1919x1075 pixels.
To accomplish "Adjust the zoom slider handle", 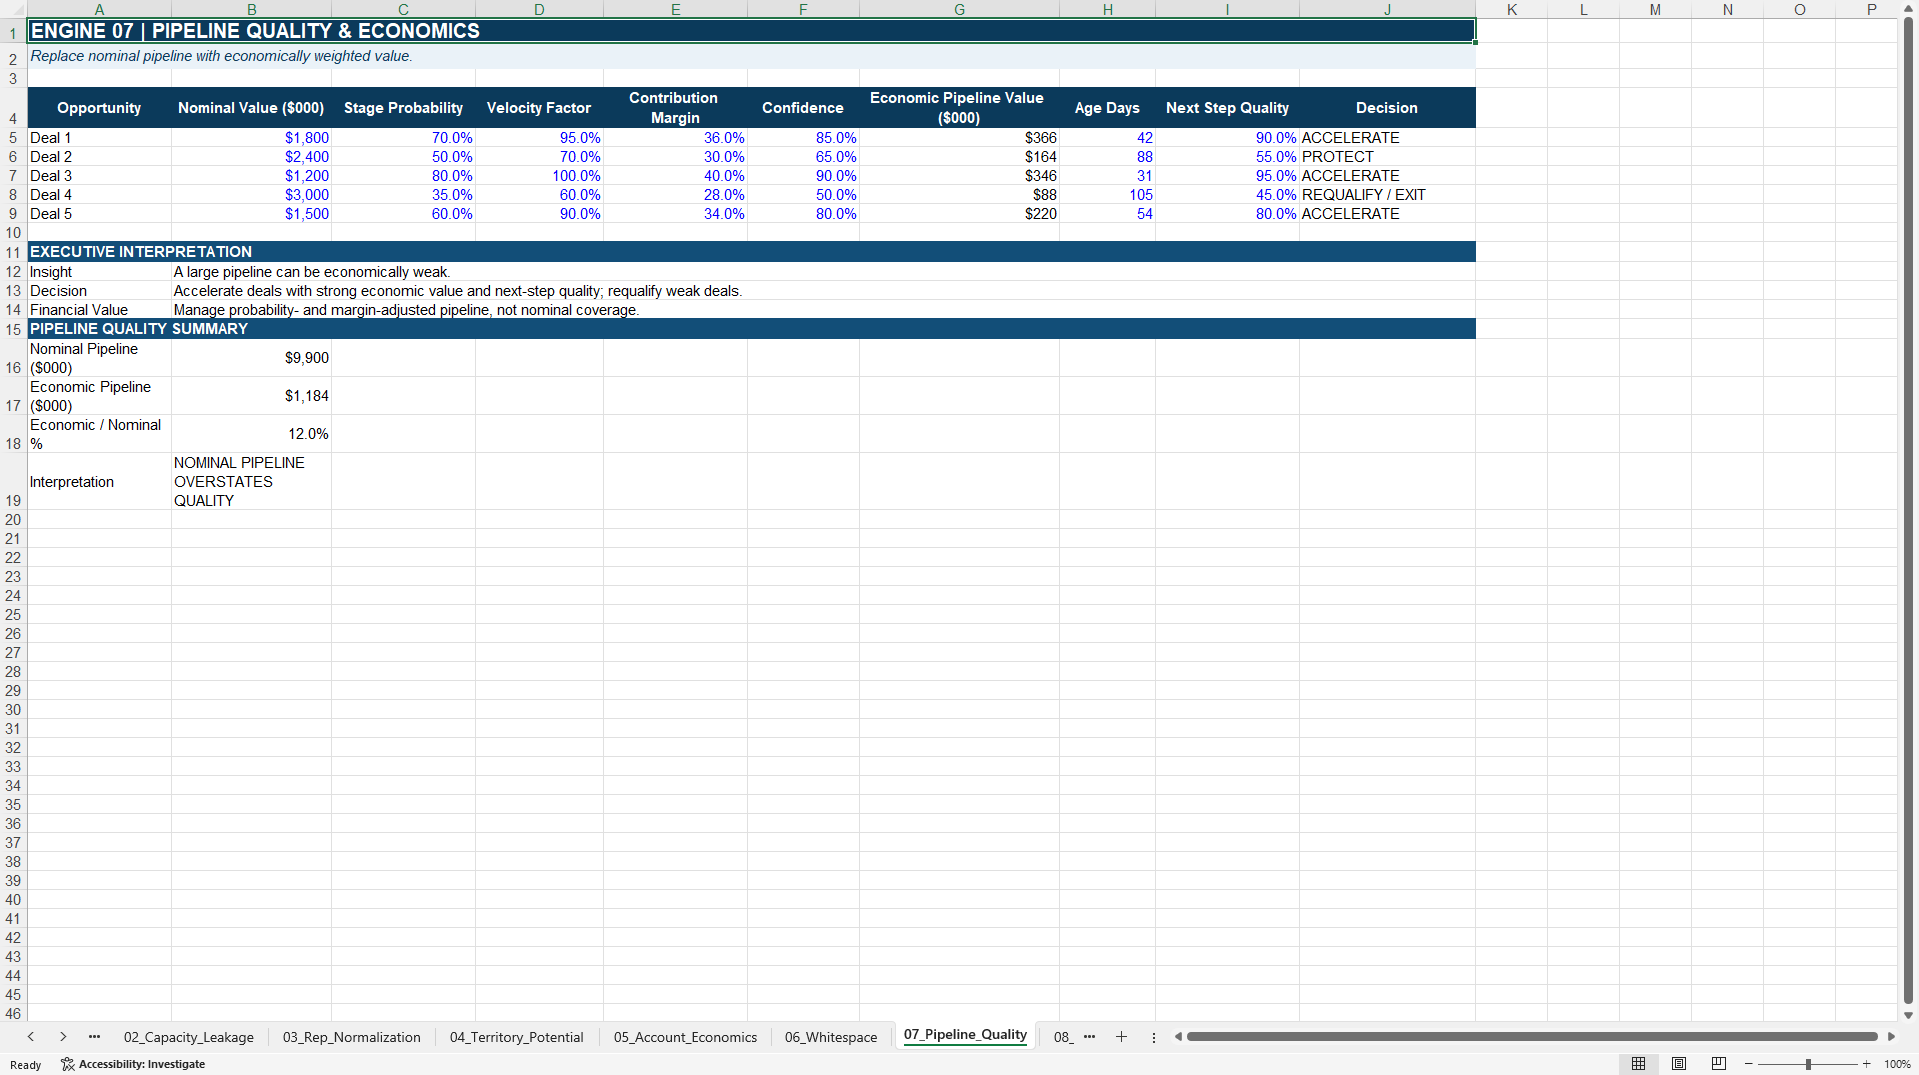I will coord(1808,1064).
